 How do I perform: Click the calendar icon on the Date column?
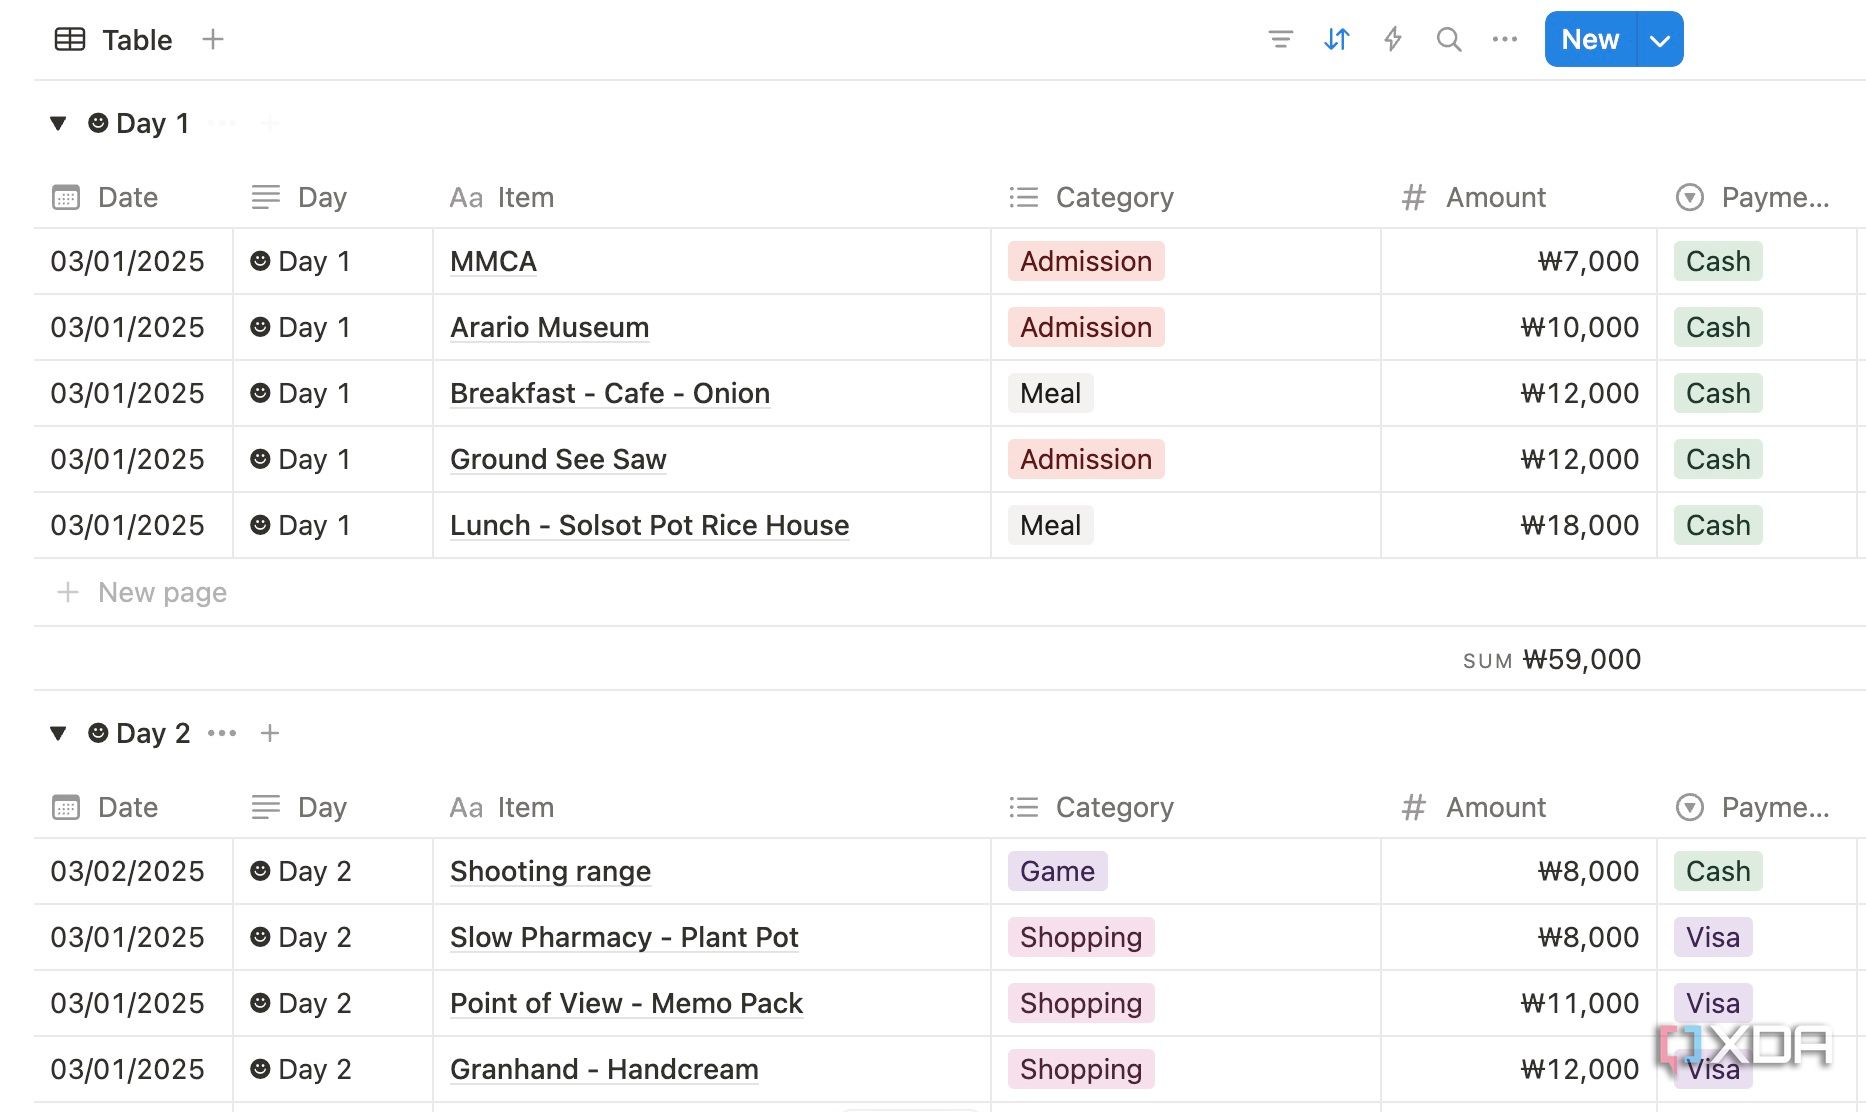[x=65, y=197]
